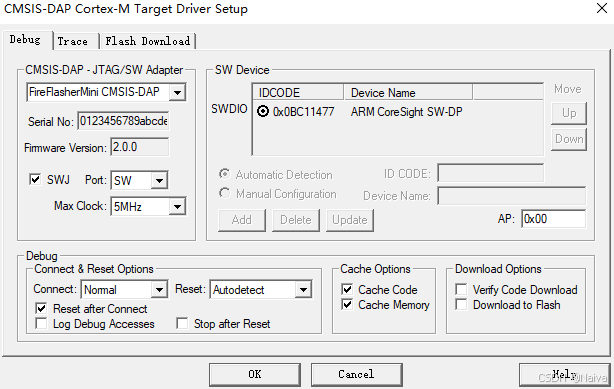Click the Up move button
This screenshot has height=389, width=614.
pyautogui.click(x=569, y=113)
